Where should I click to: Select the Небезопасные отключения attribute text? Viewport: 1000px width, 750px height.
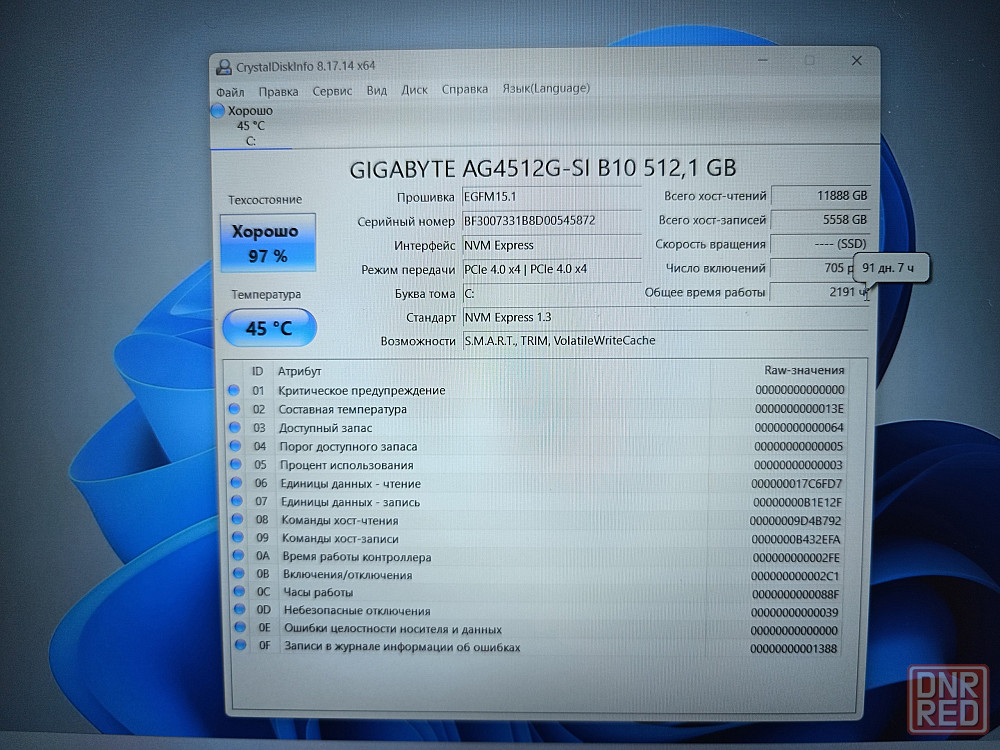[x=357, y=610]
